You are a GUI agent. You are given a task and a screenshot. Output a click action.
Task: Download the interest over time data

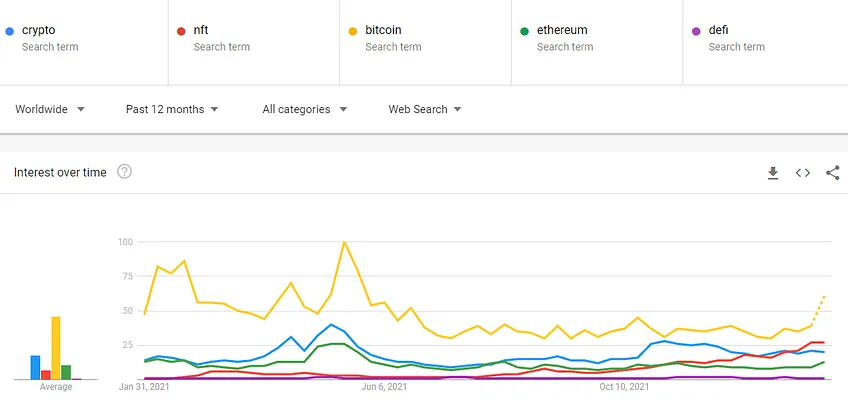click(x=773, y=173)
